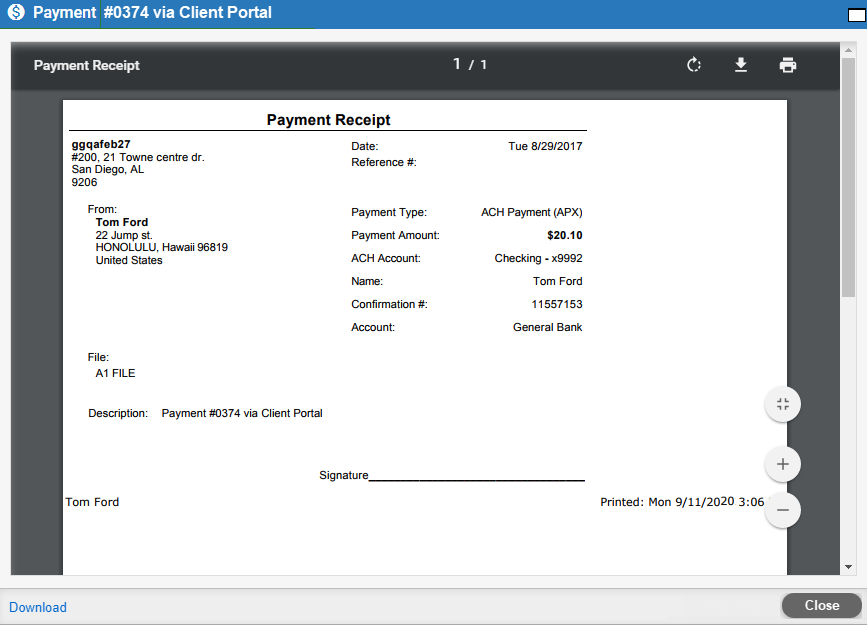Click the Download link at the bottom
The width and height of the screenshot is (867, 625).
tap(38, 607)
